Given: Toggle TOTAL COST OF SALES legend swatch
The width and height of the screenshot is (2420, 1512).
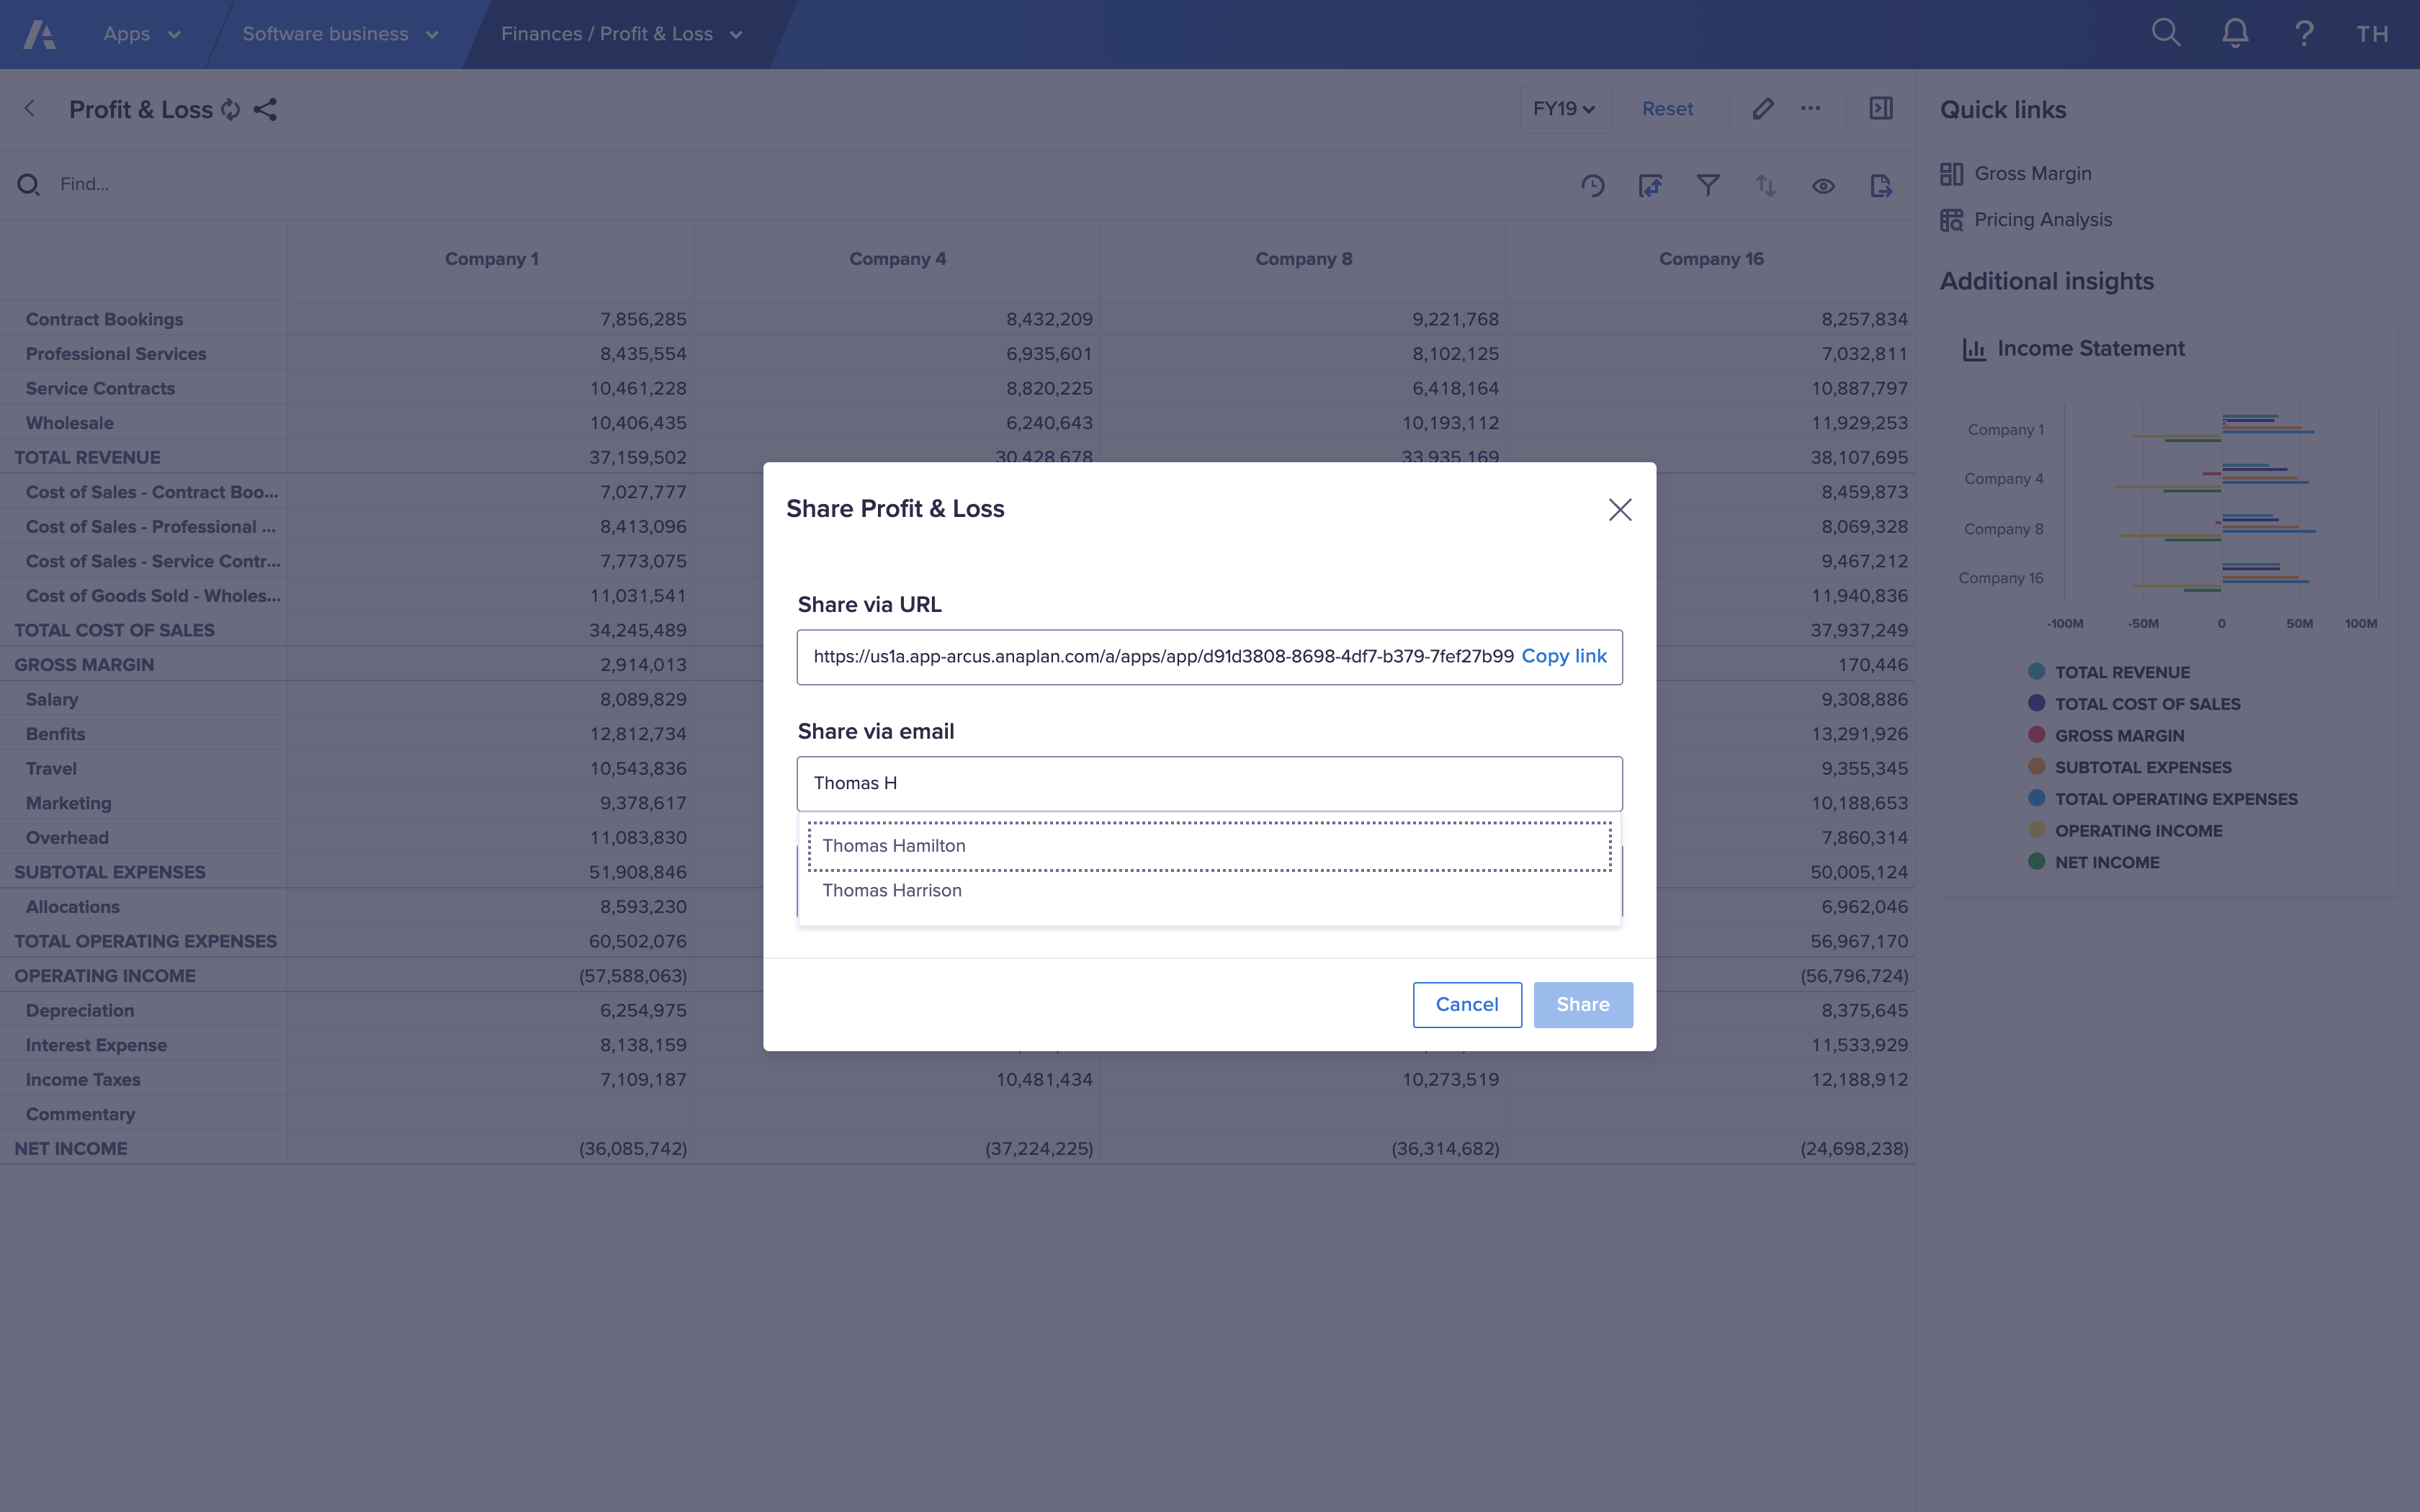Looking at the screenshot, I should click(2036, 703).
